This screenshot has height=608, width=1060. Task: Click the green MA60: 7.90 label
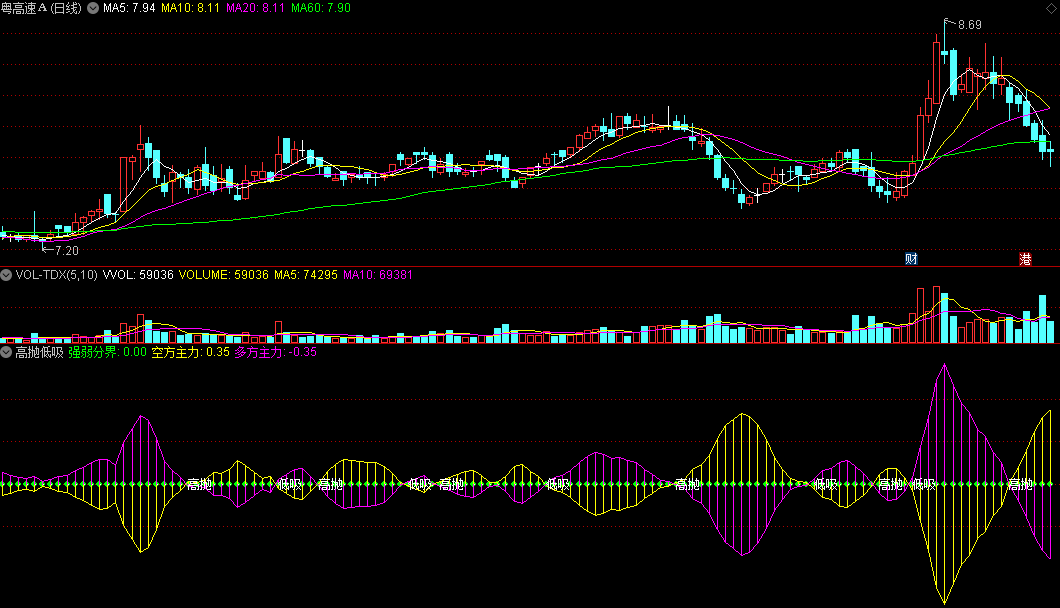tap(320, 8)
